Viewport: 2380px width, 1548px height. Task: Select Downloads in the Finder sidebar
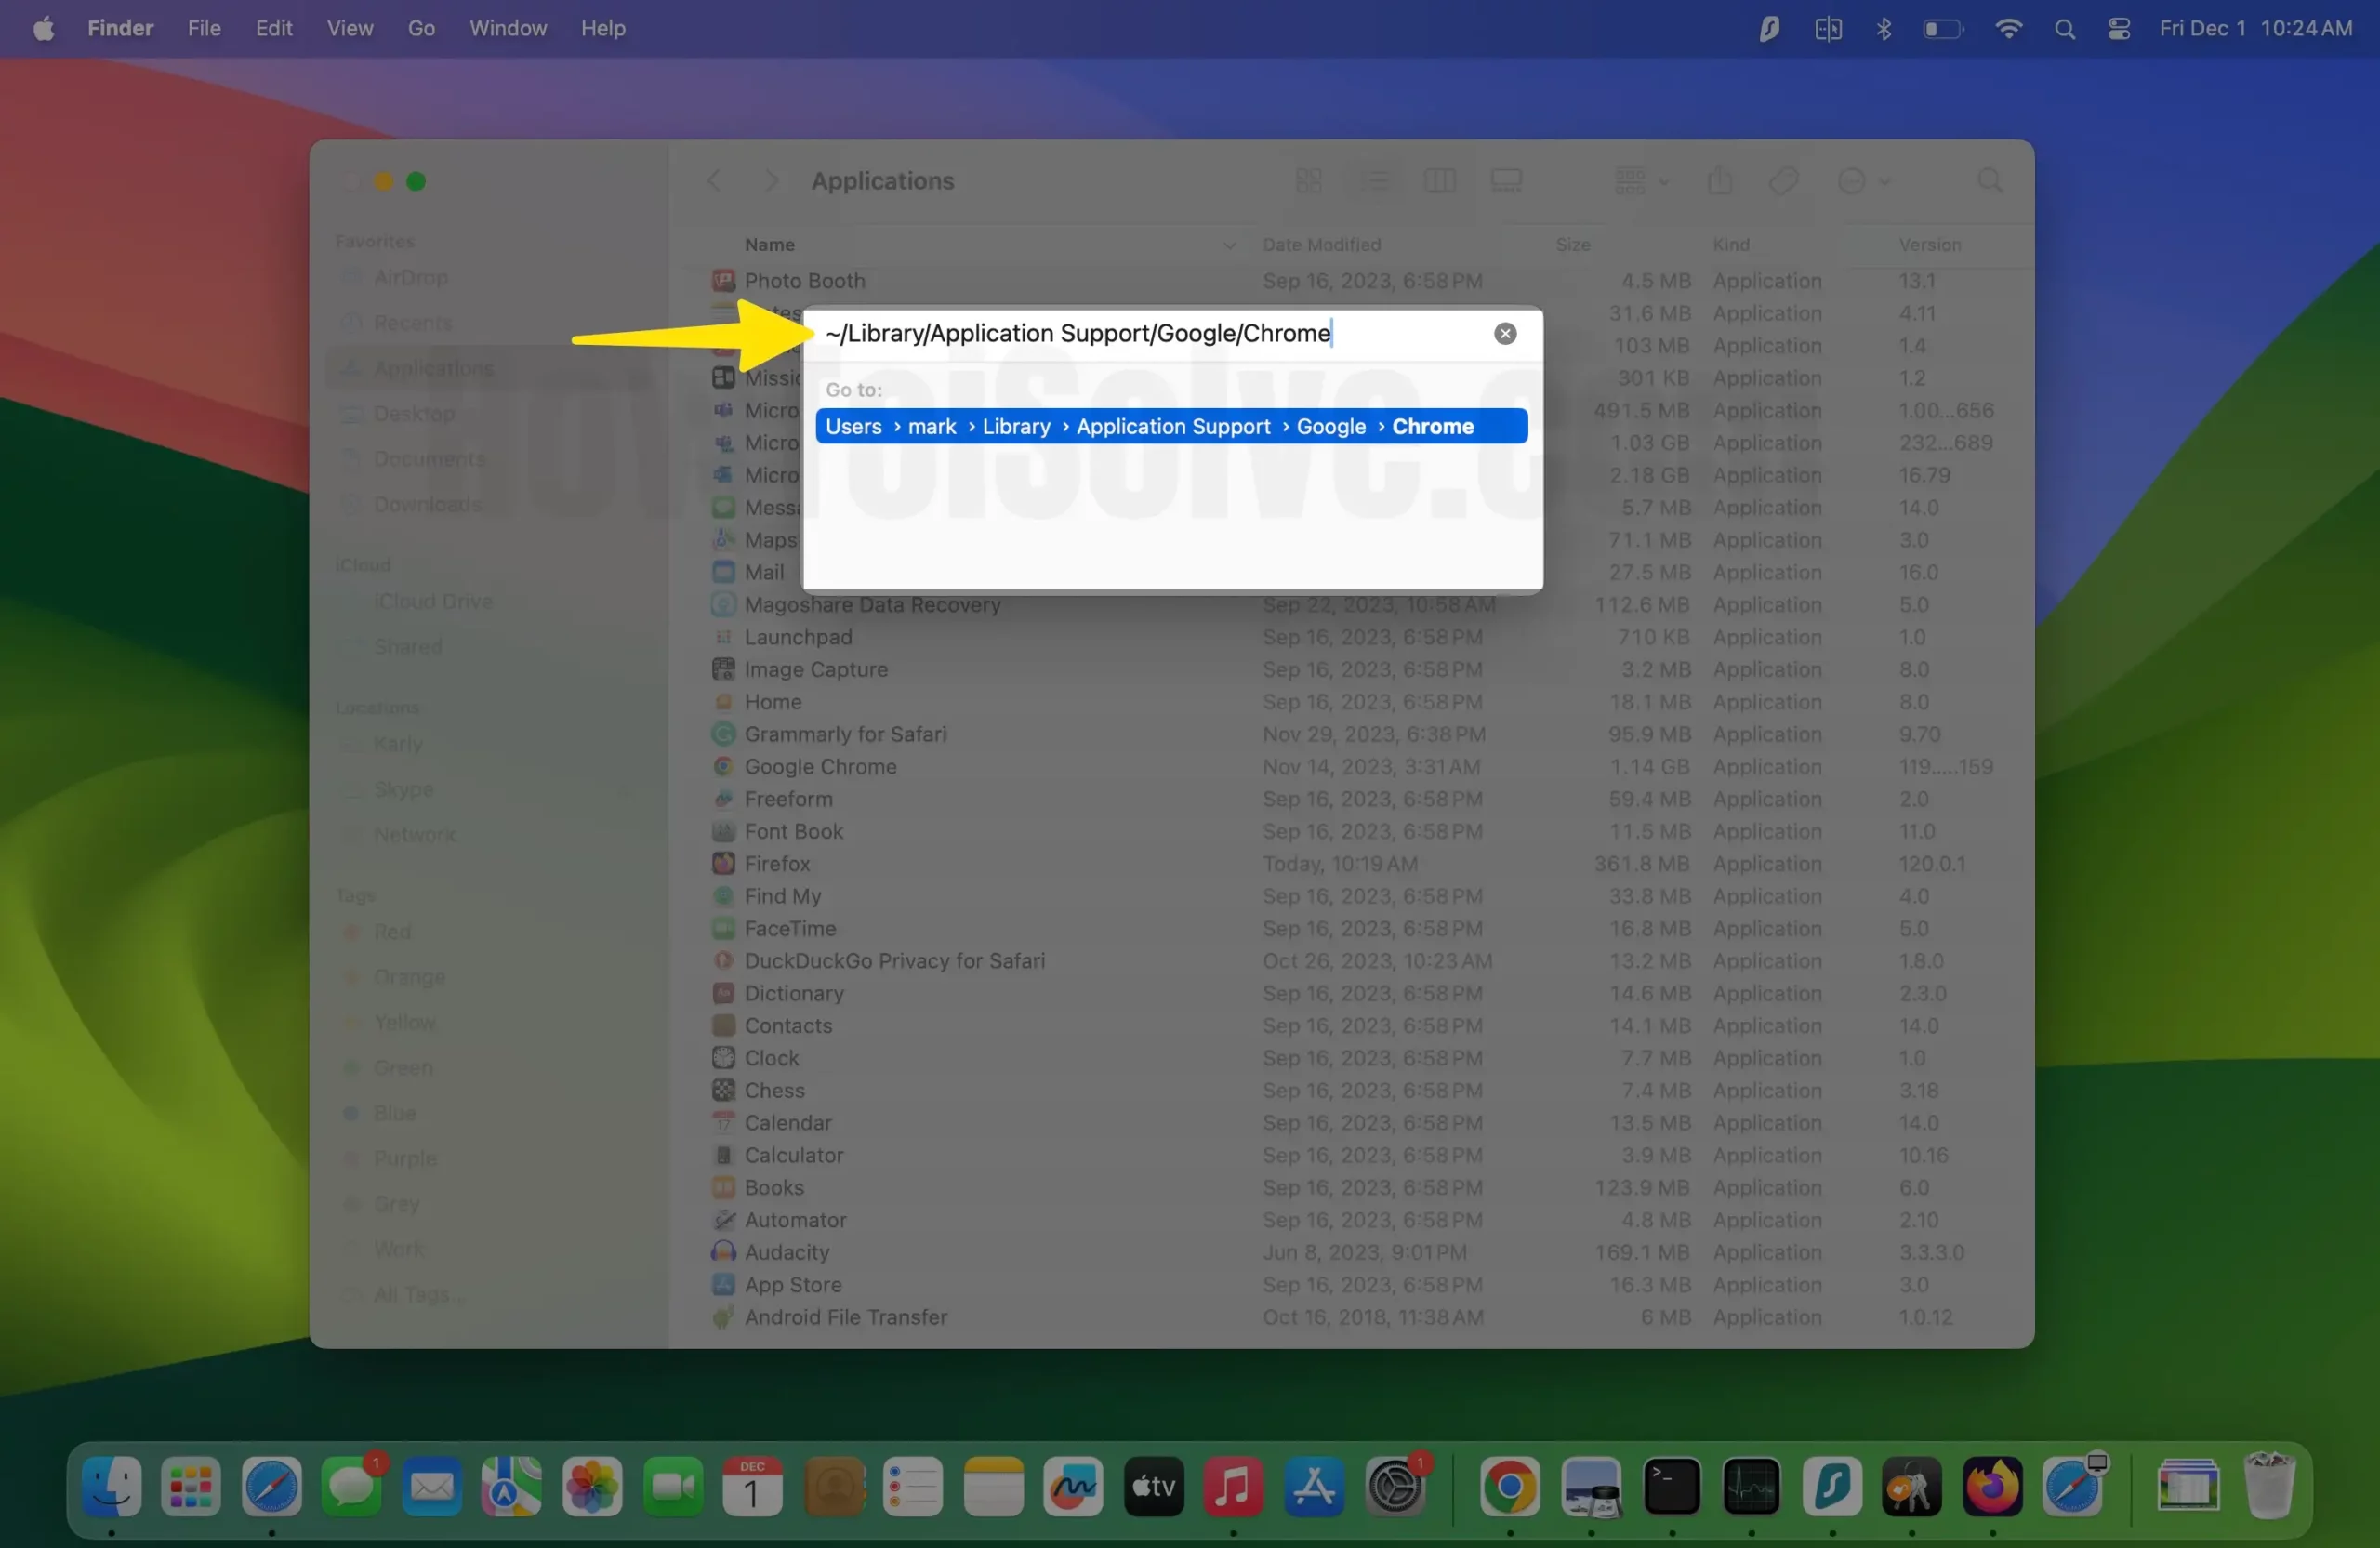coord(427,504)
